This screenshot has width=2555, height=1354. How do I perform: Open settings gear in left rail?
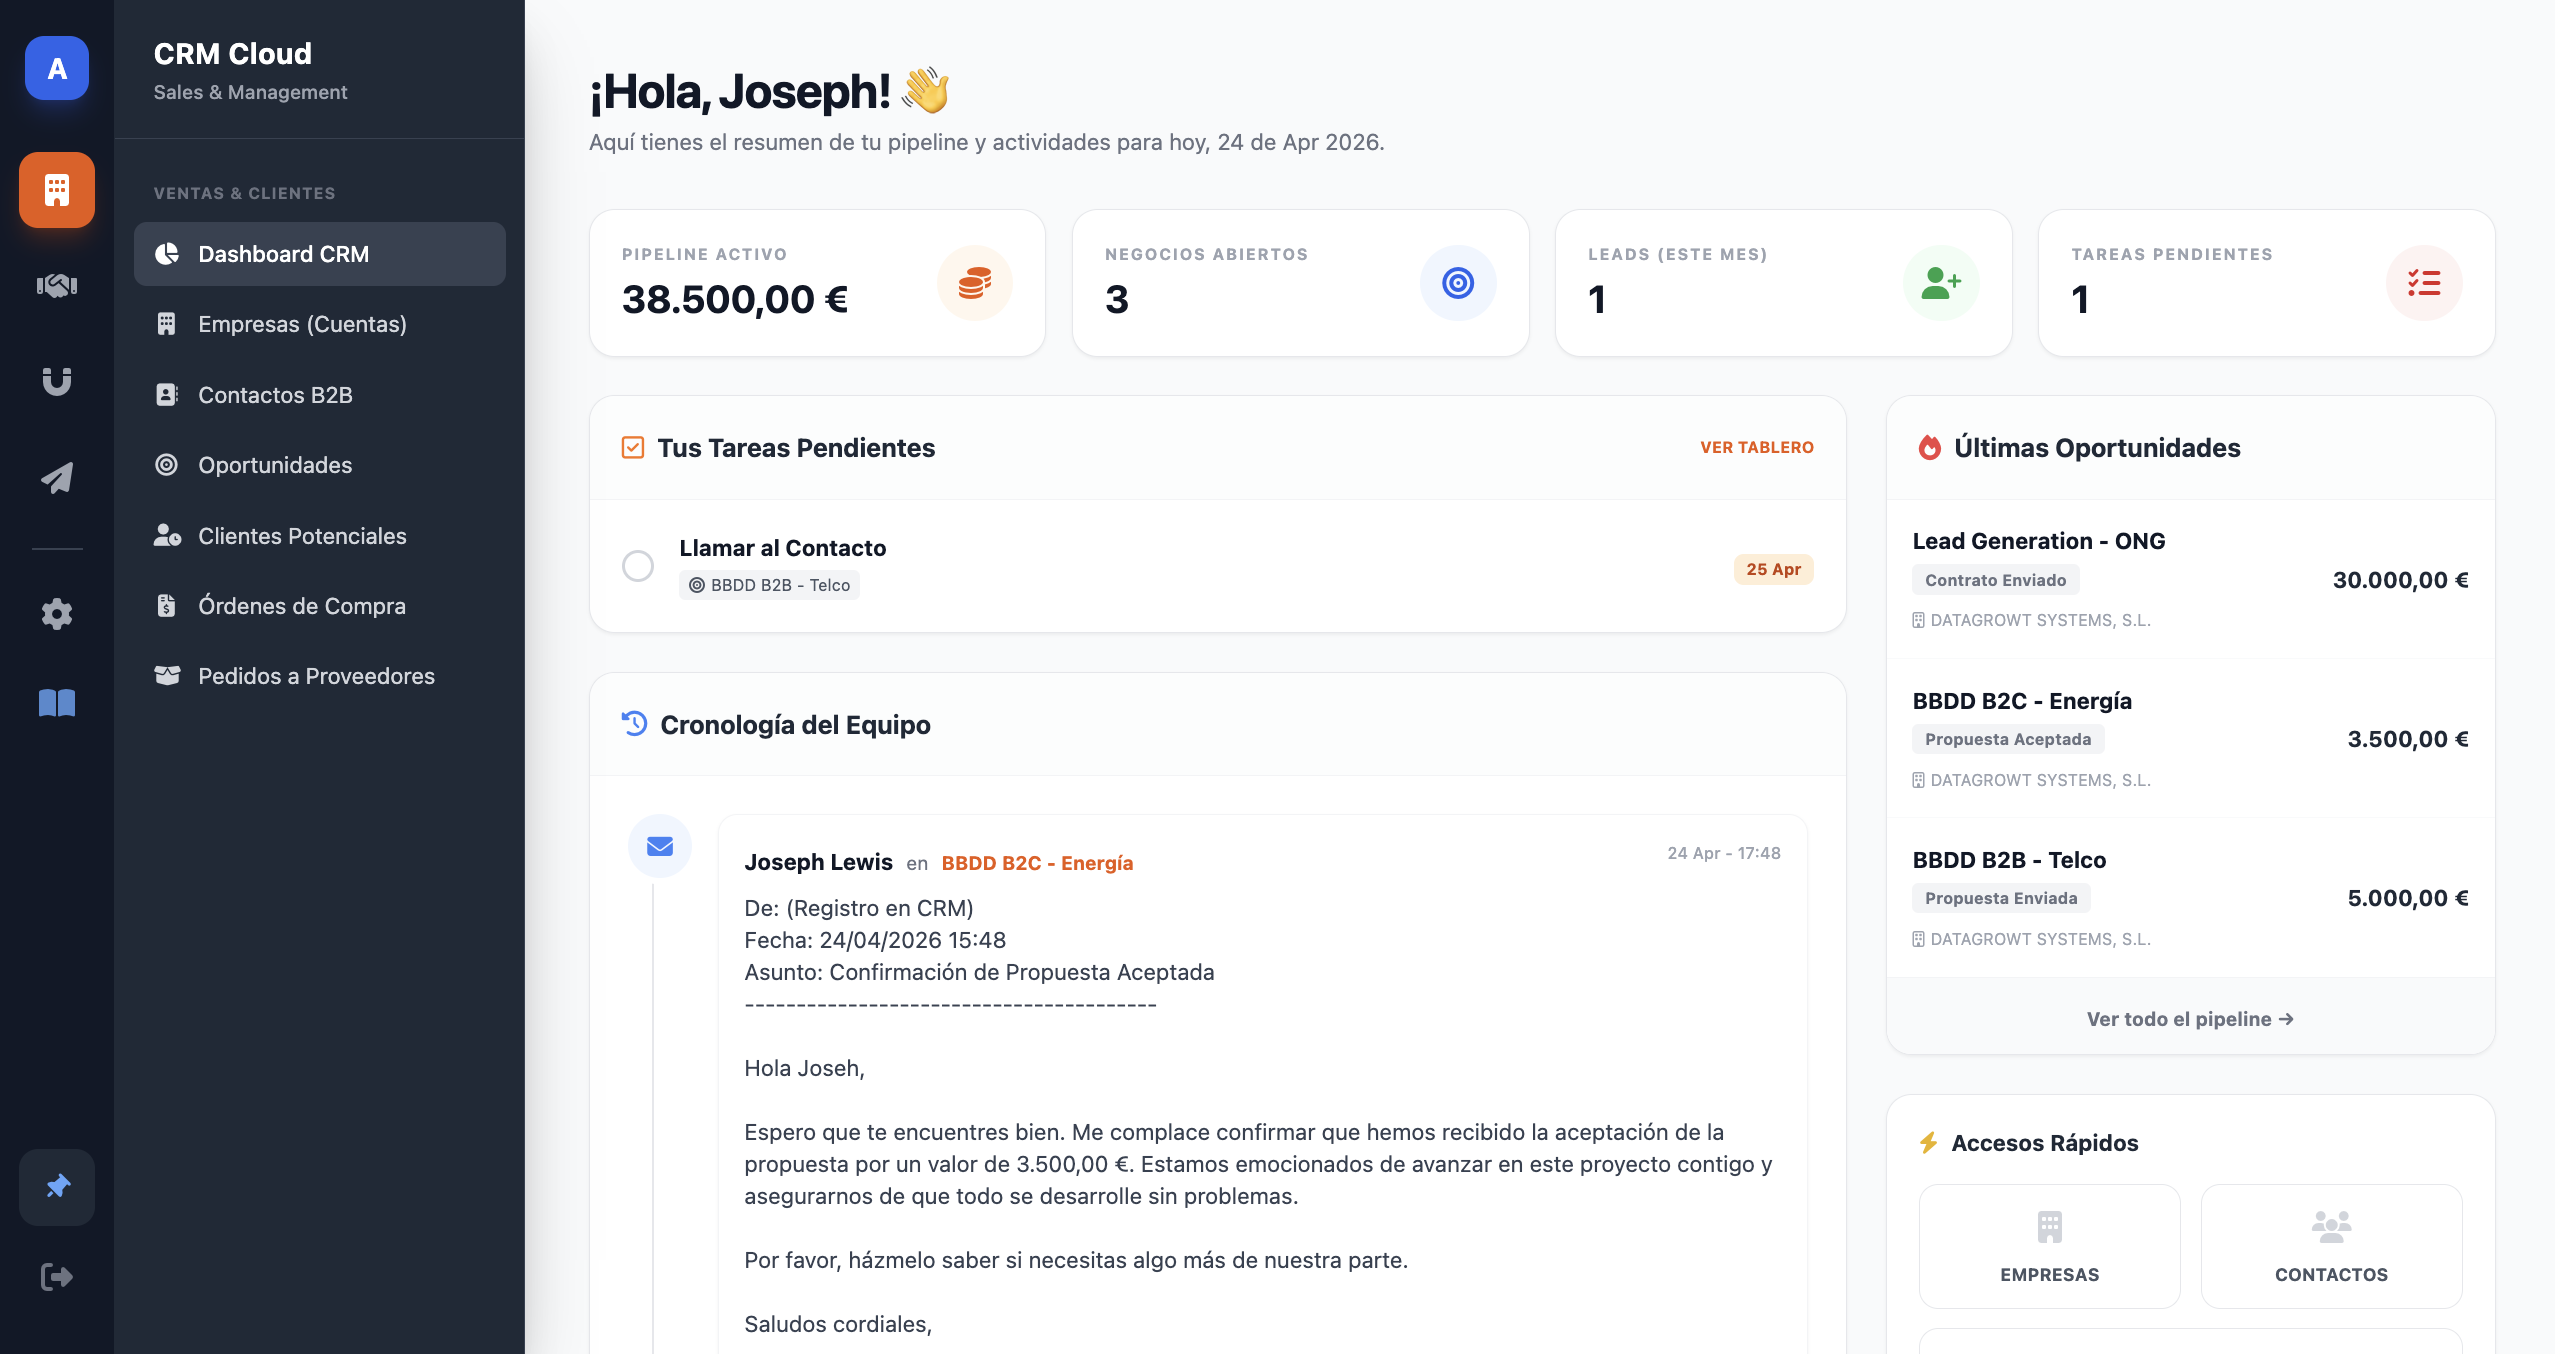57,613
